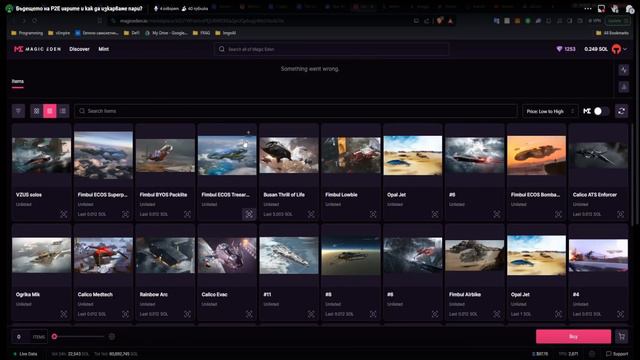Click the items count input showing 0

click(x=19, y=337)
